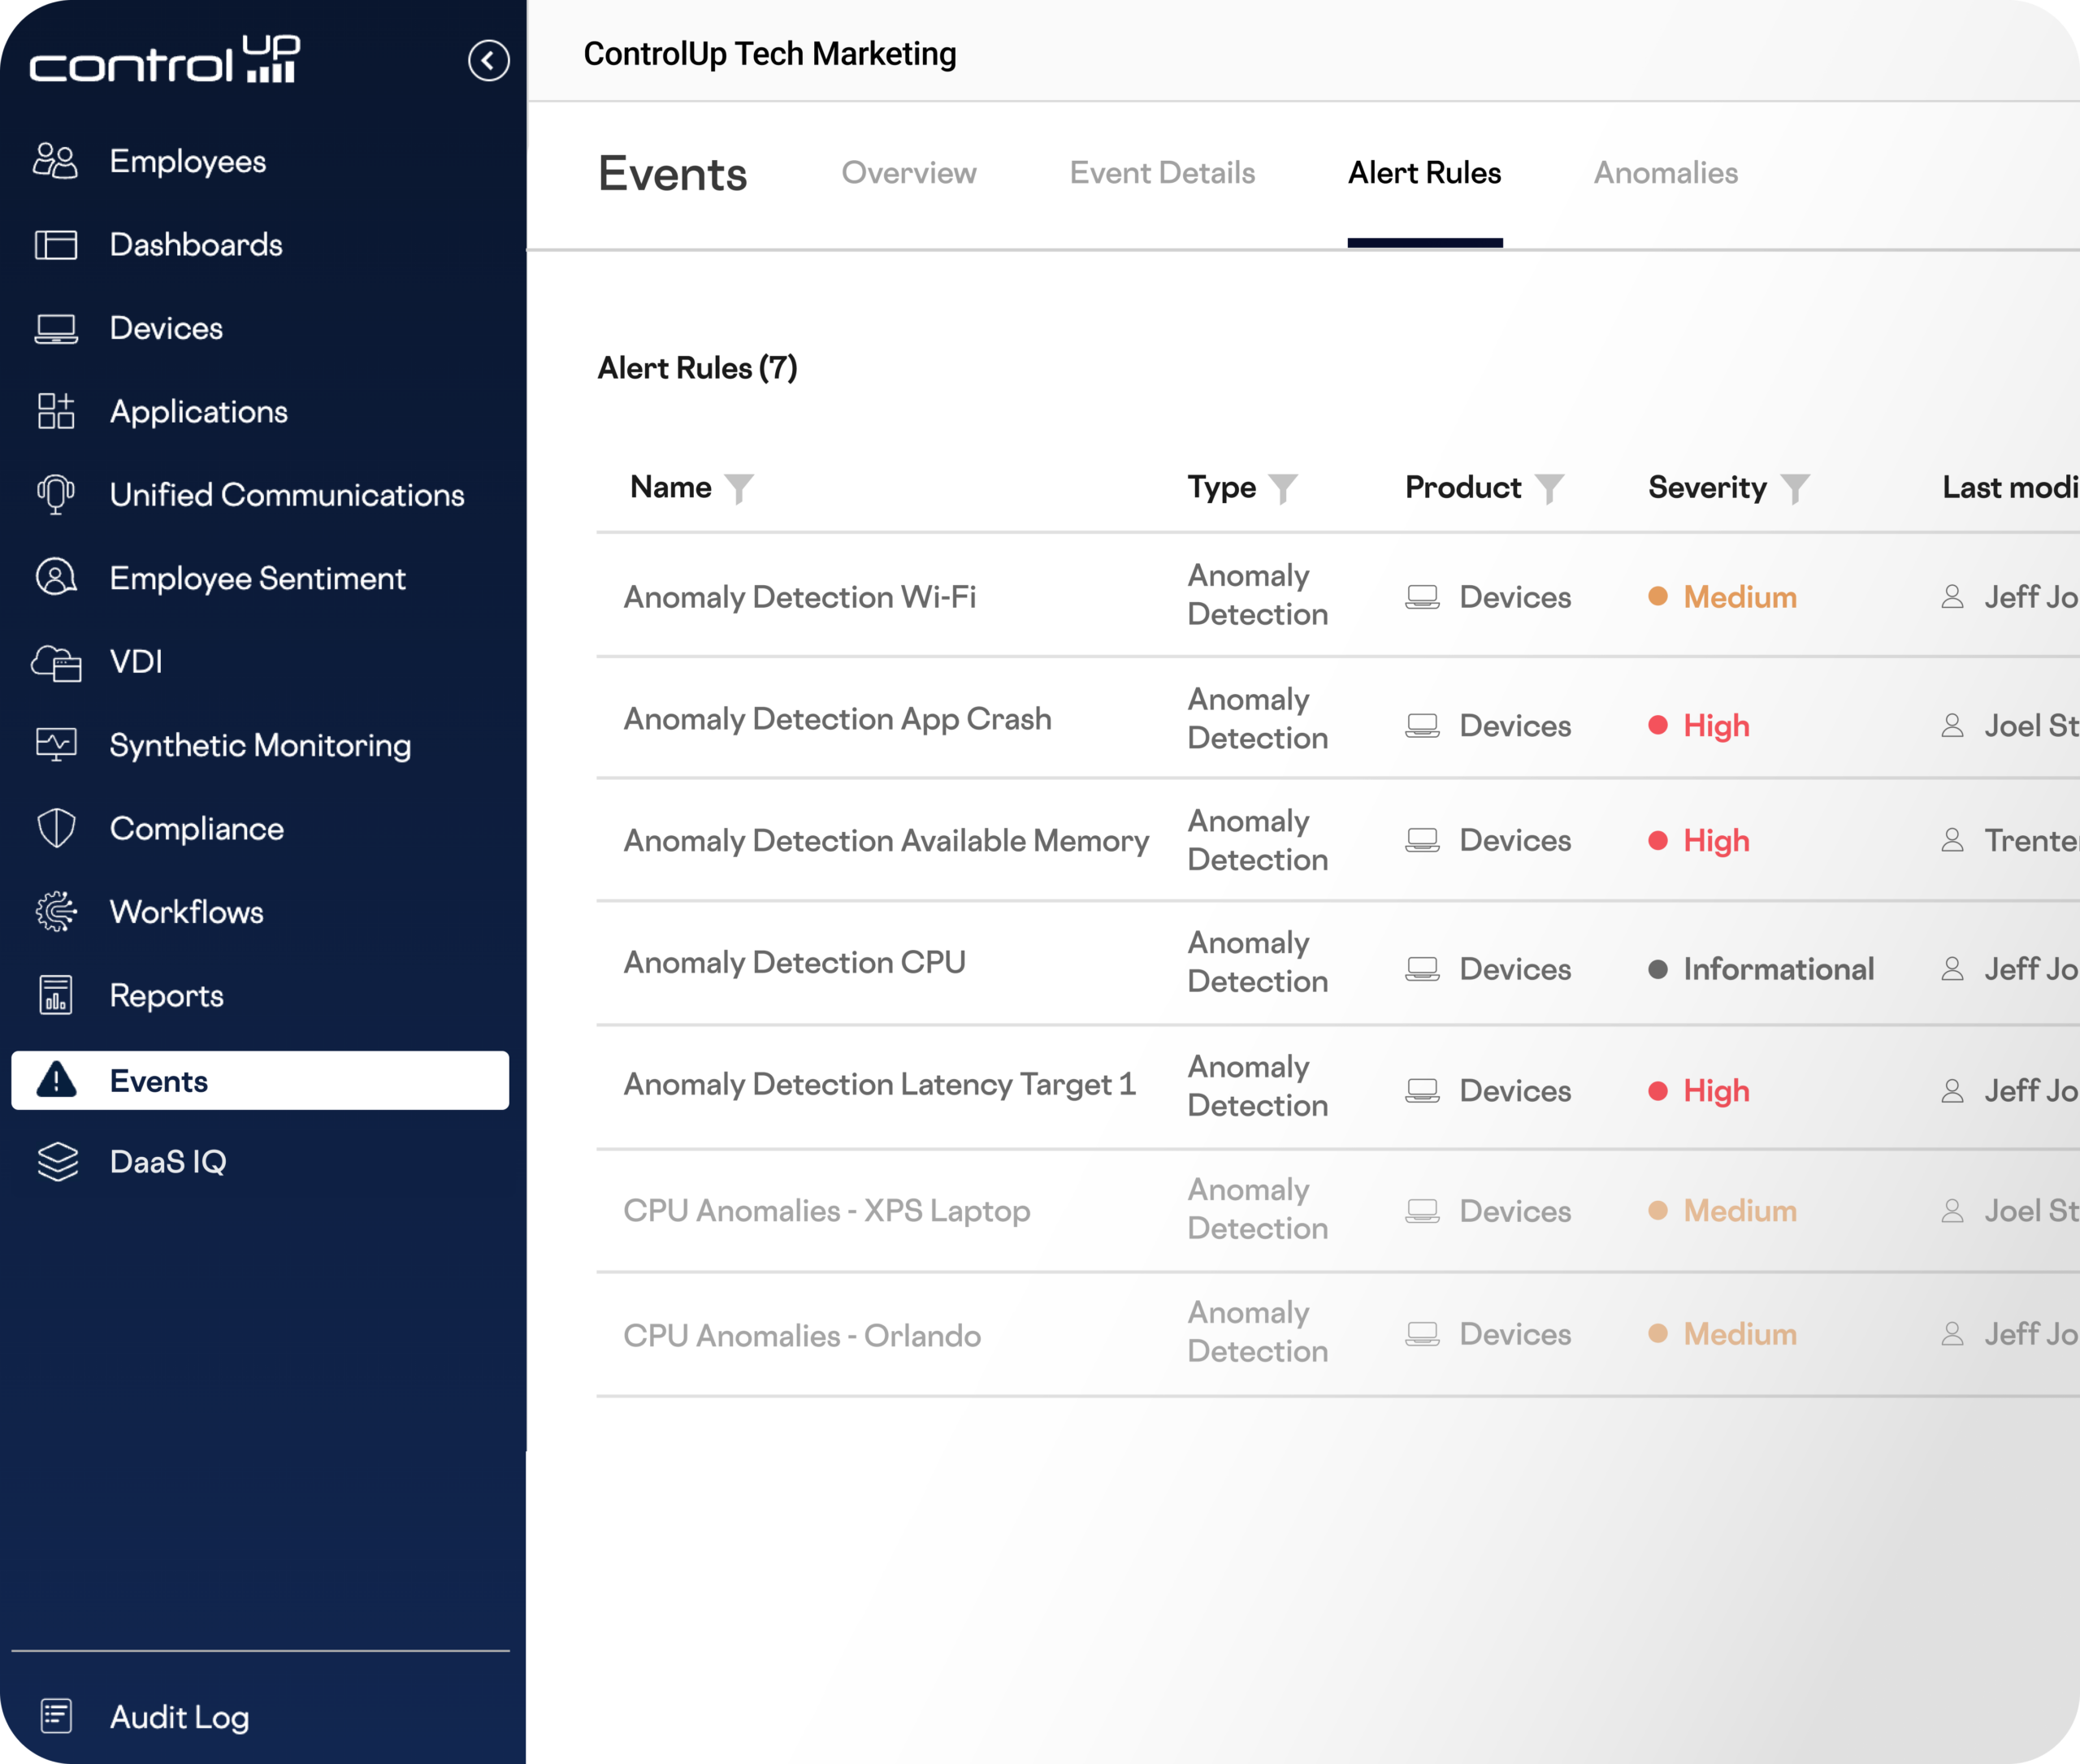Open the Audit Log icon
This screenshot has height=1764, width=2080.
tap(56, 1716)
